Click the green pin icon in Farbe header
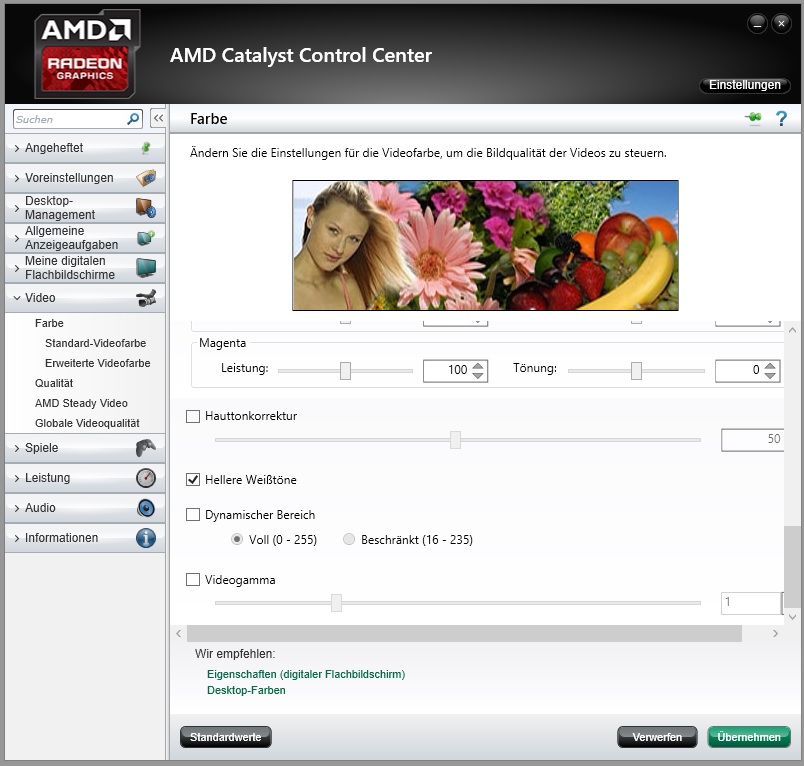Screen dimensions: 804x766 (x=753, y=118)
